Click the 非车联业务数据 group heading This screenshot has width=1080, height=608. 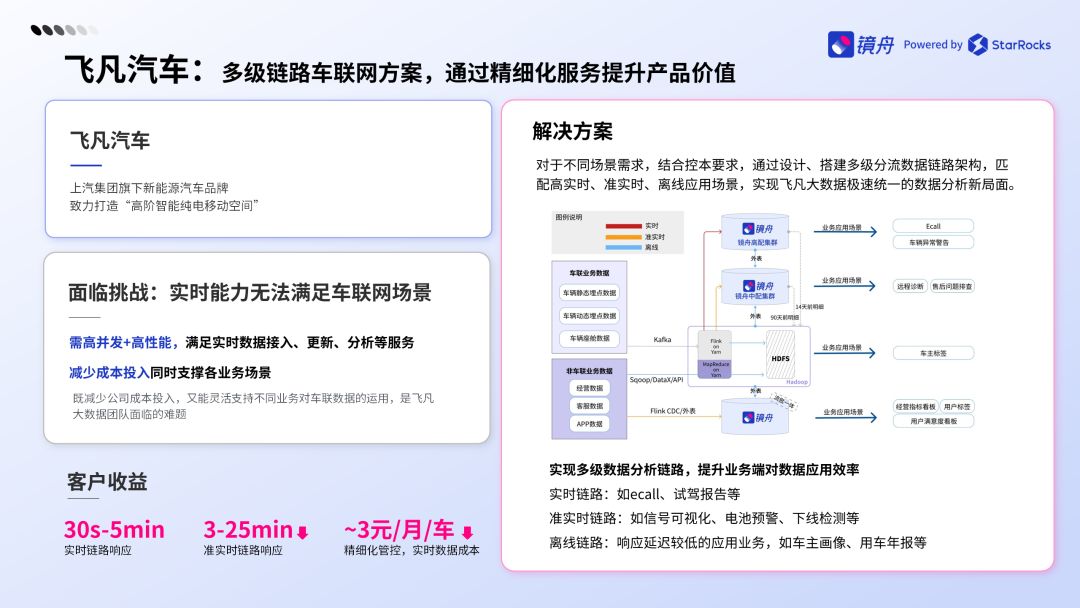tap(589, 371)
